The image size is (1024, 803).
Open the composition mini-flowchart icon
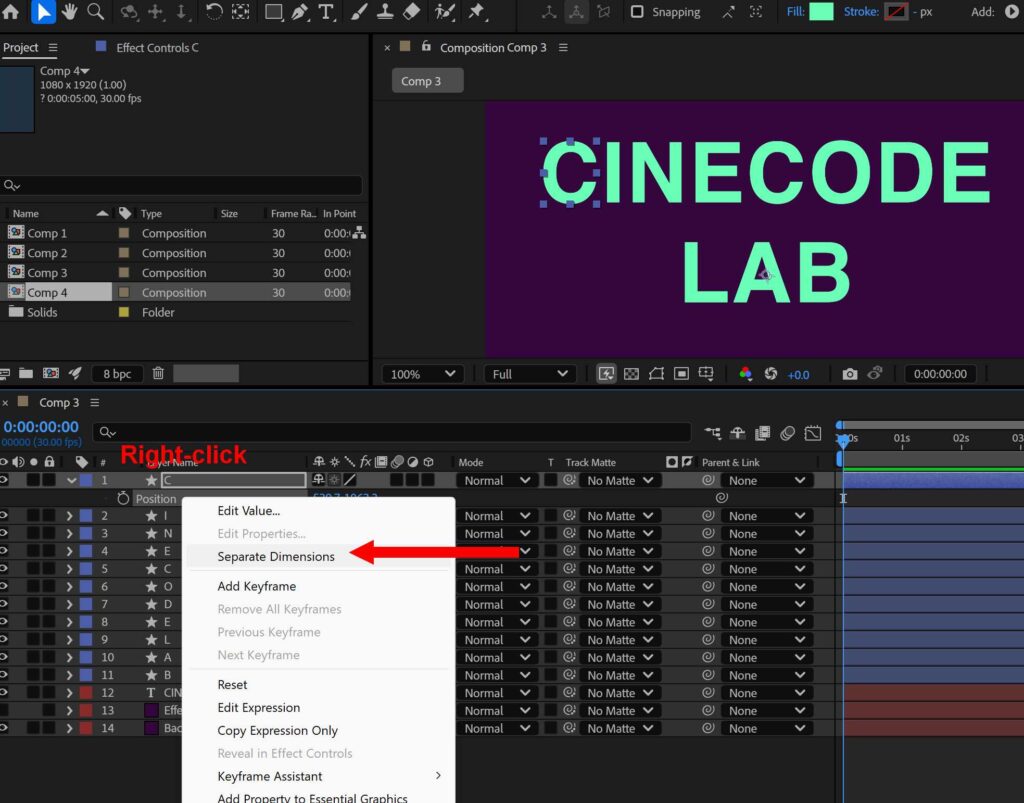(x=712, y=433)
